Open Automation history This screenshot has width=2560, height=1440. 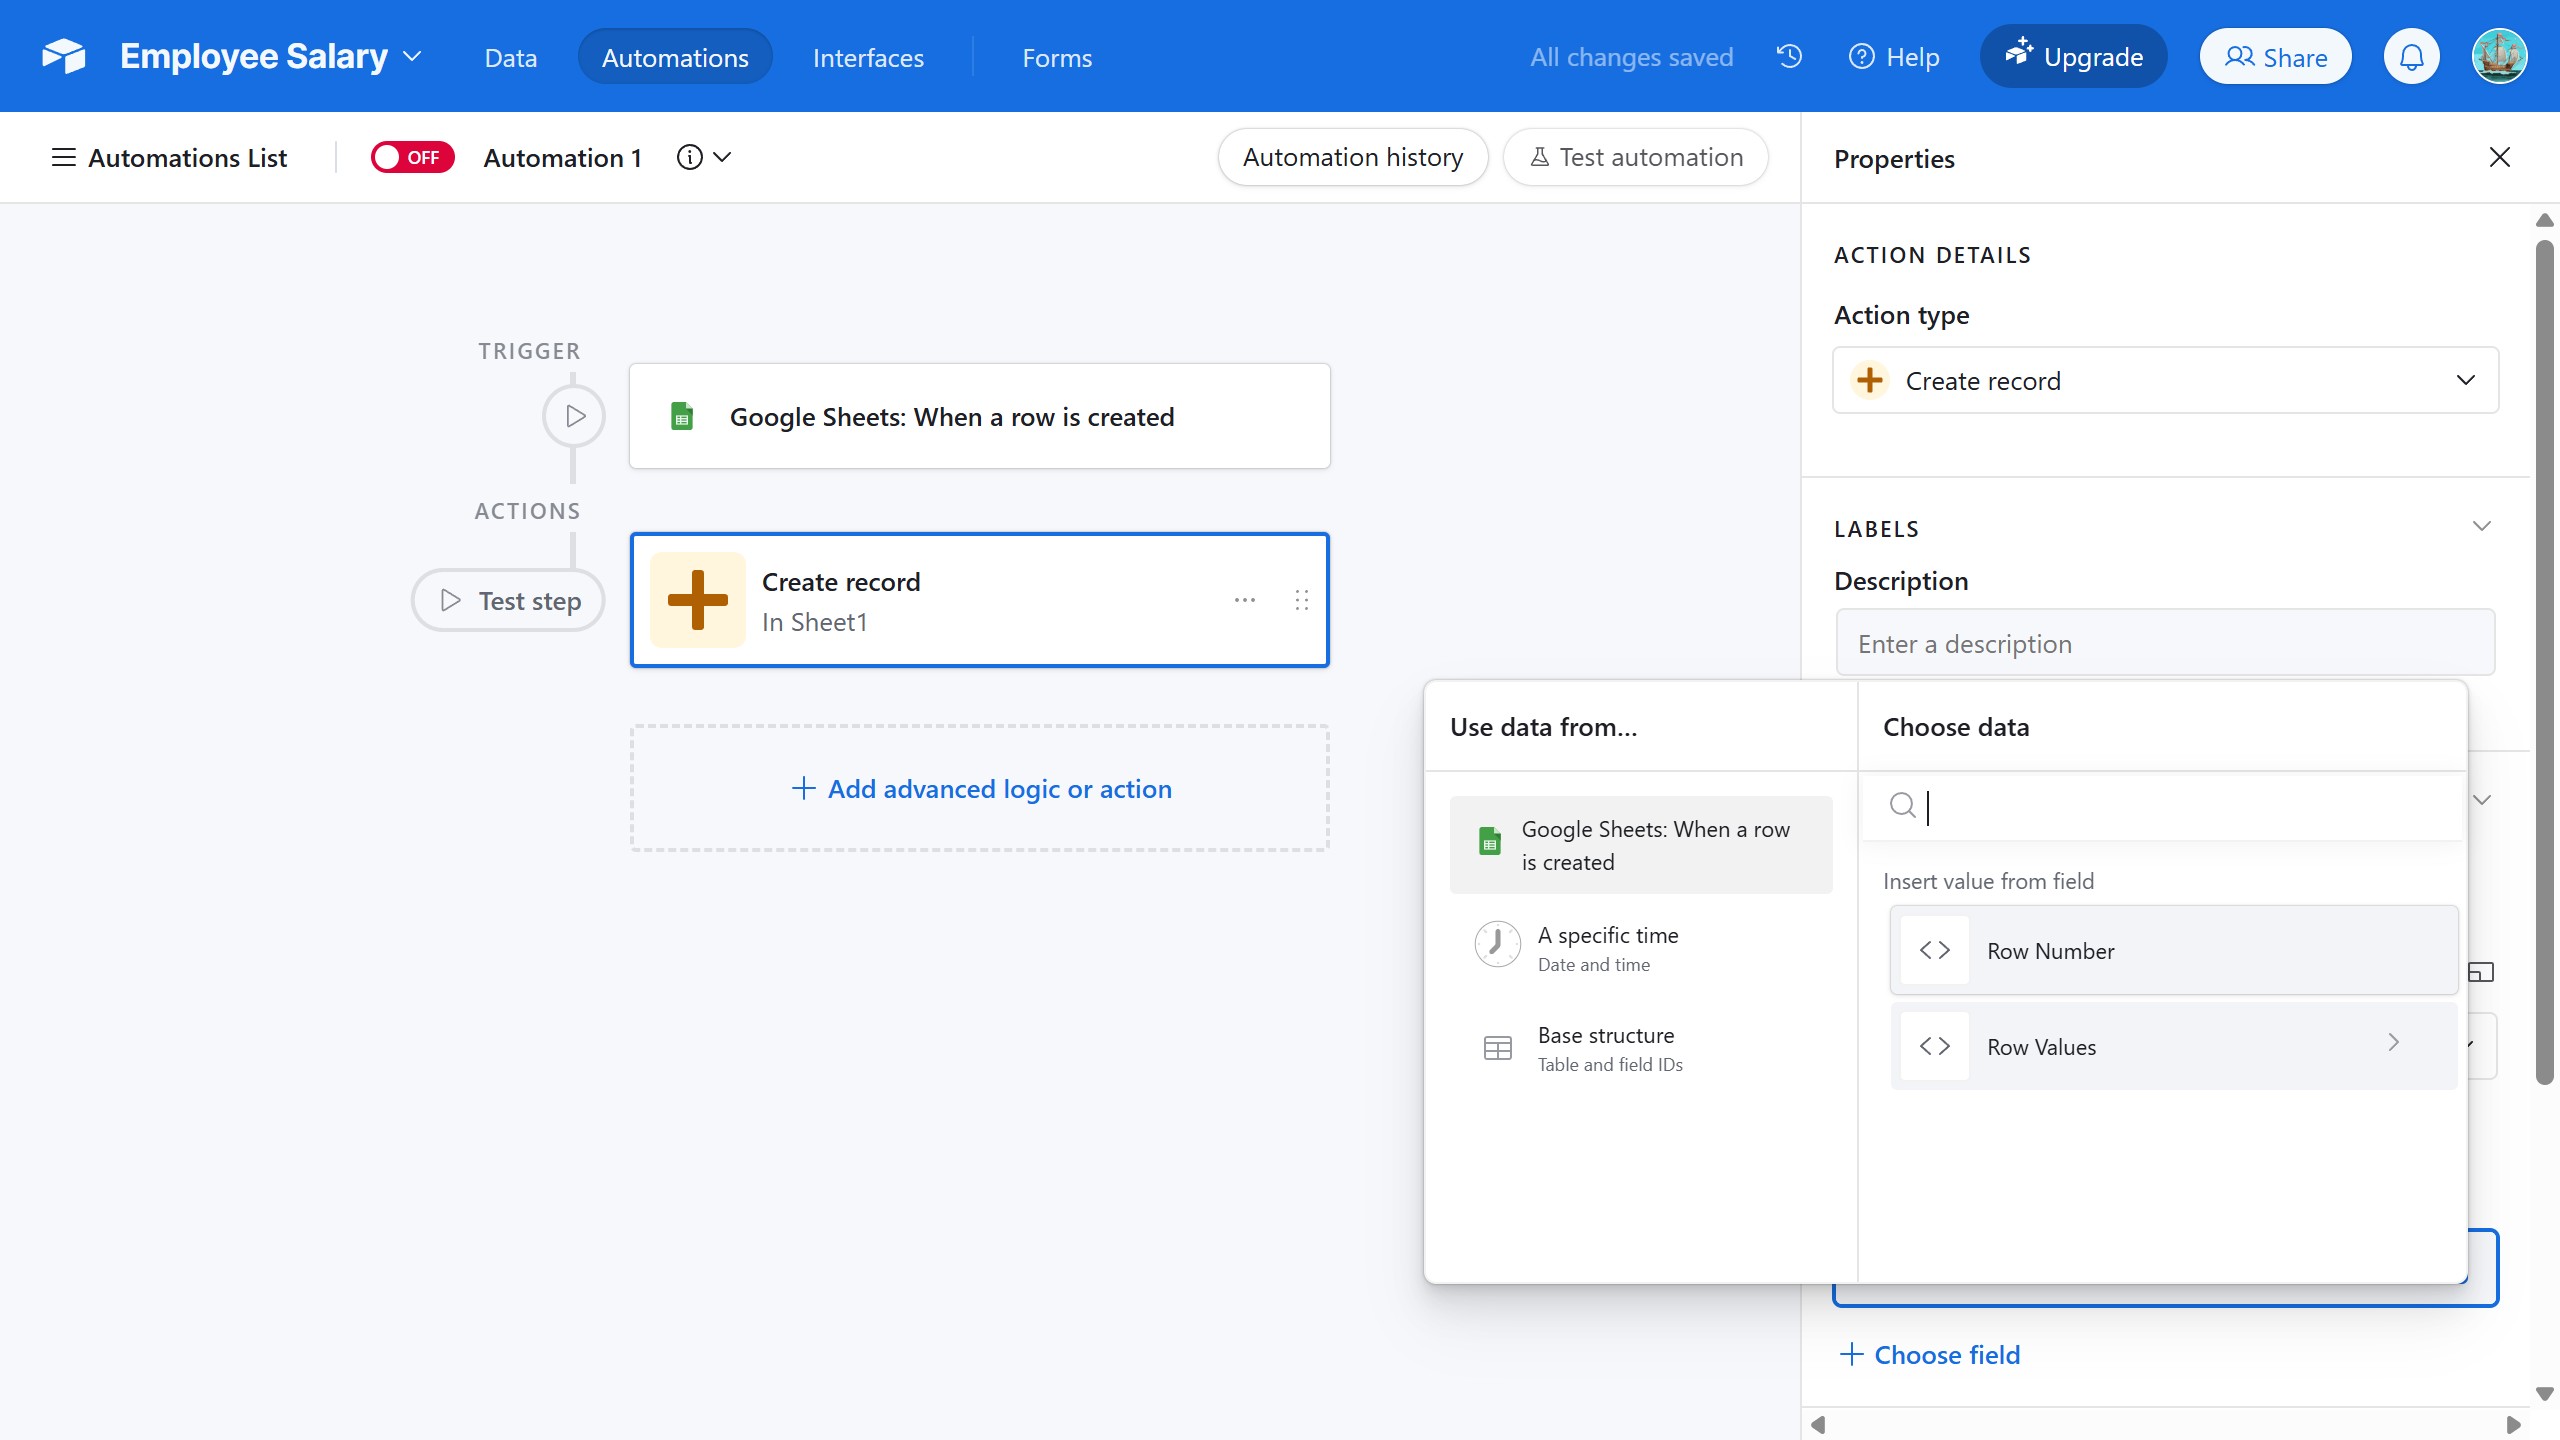1353,157
